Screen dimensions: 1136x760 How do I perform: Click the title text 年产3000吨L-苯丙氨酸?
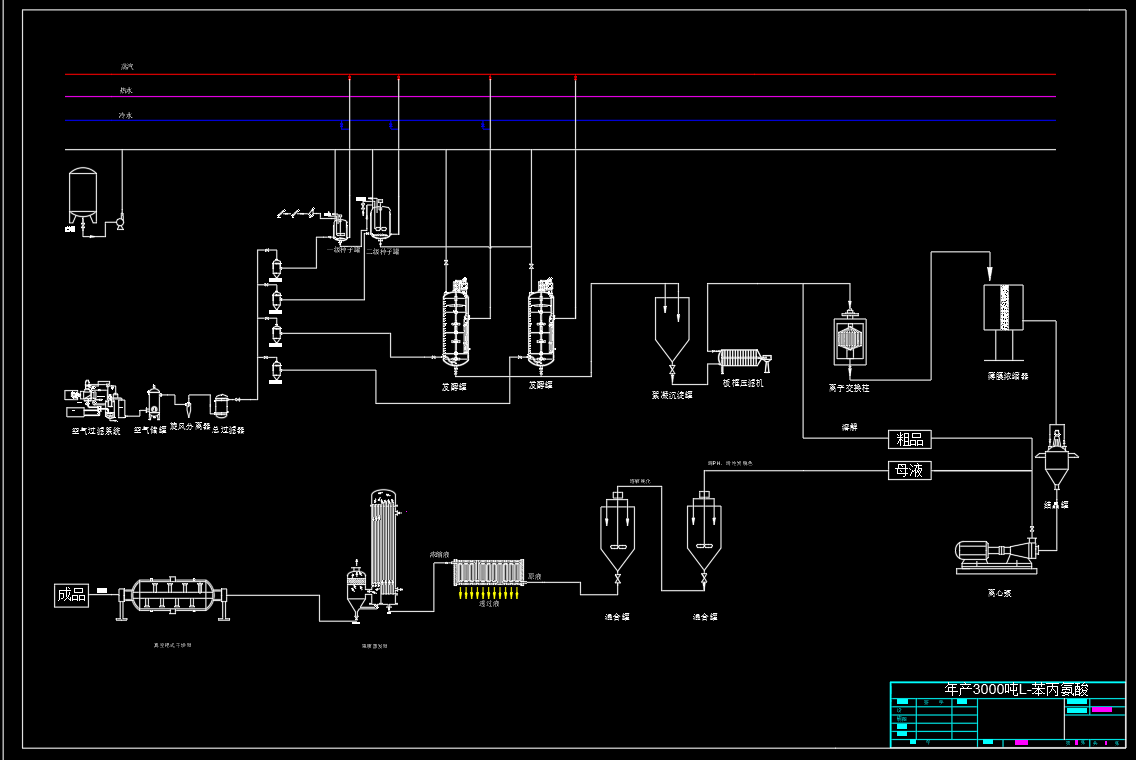click(x=1007, y=690)
